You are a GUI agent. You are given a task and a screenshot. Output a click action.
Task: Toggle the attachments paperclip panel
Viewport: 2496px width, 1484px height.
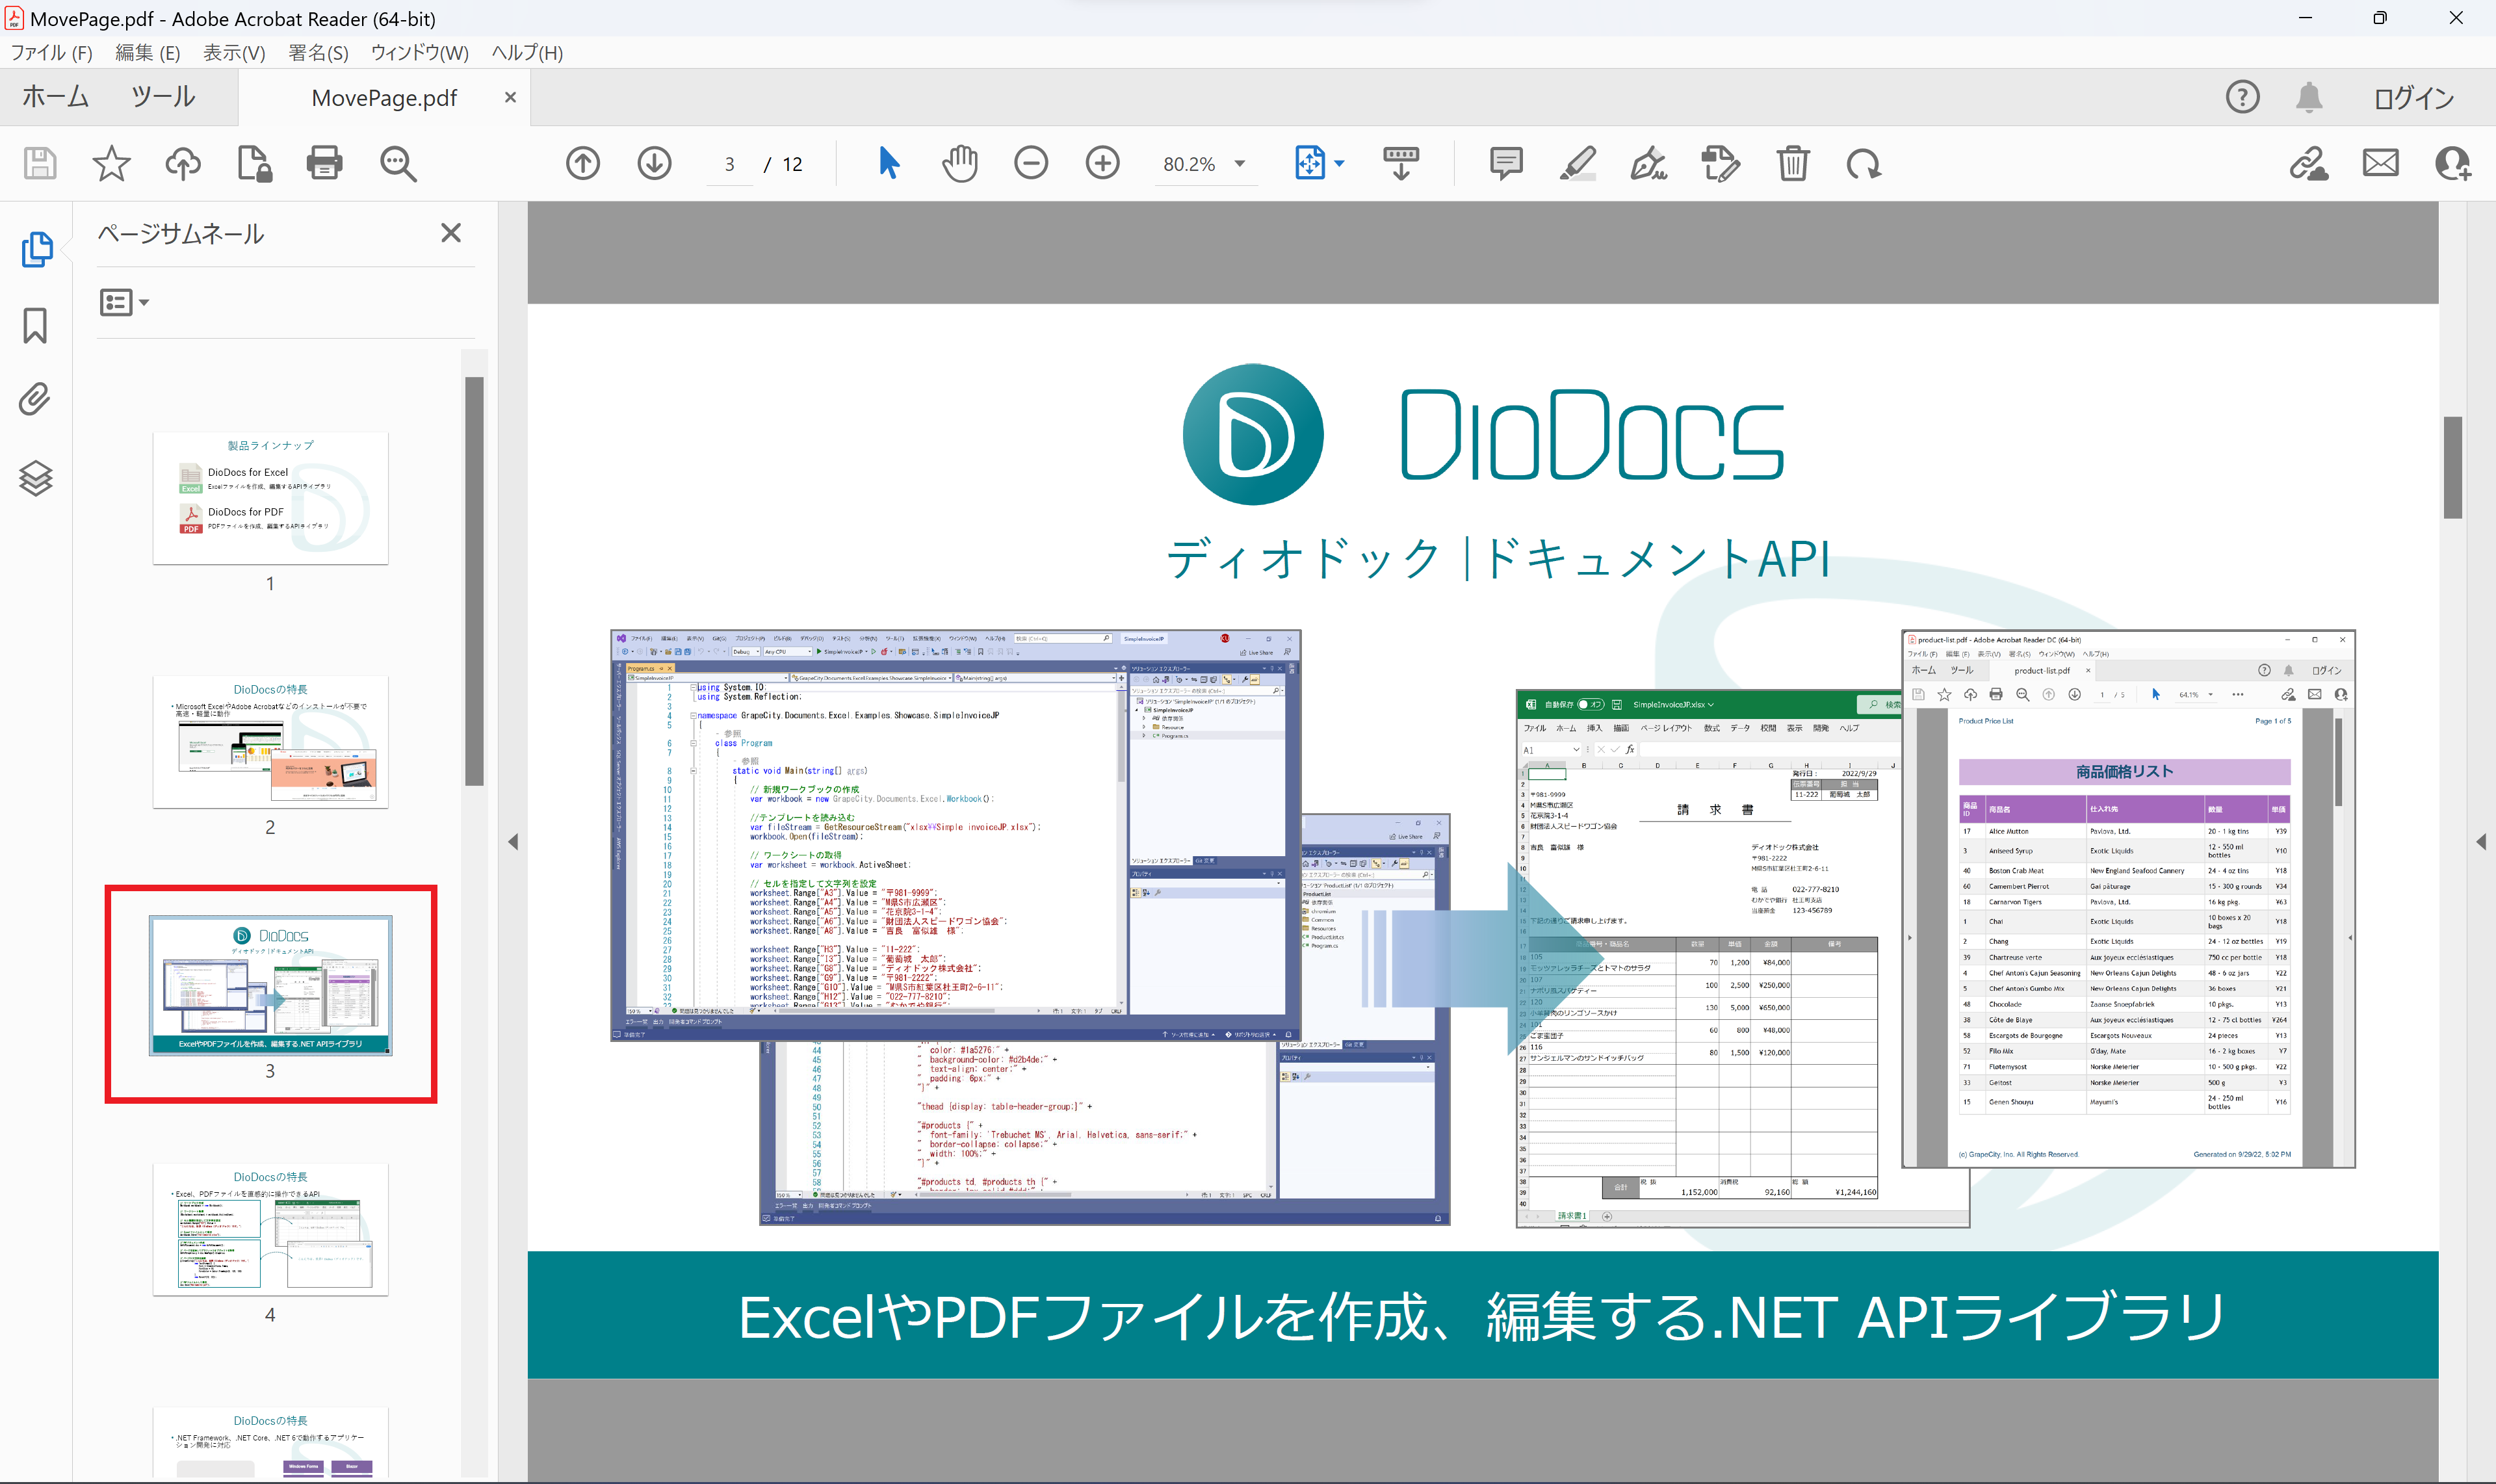(x=35, y=400)
